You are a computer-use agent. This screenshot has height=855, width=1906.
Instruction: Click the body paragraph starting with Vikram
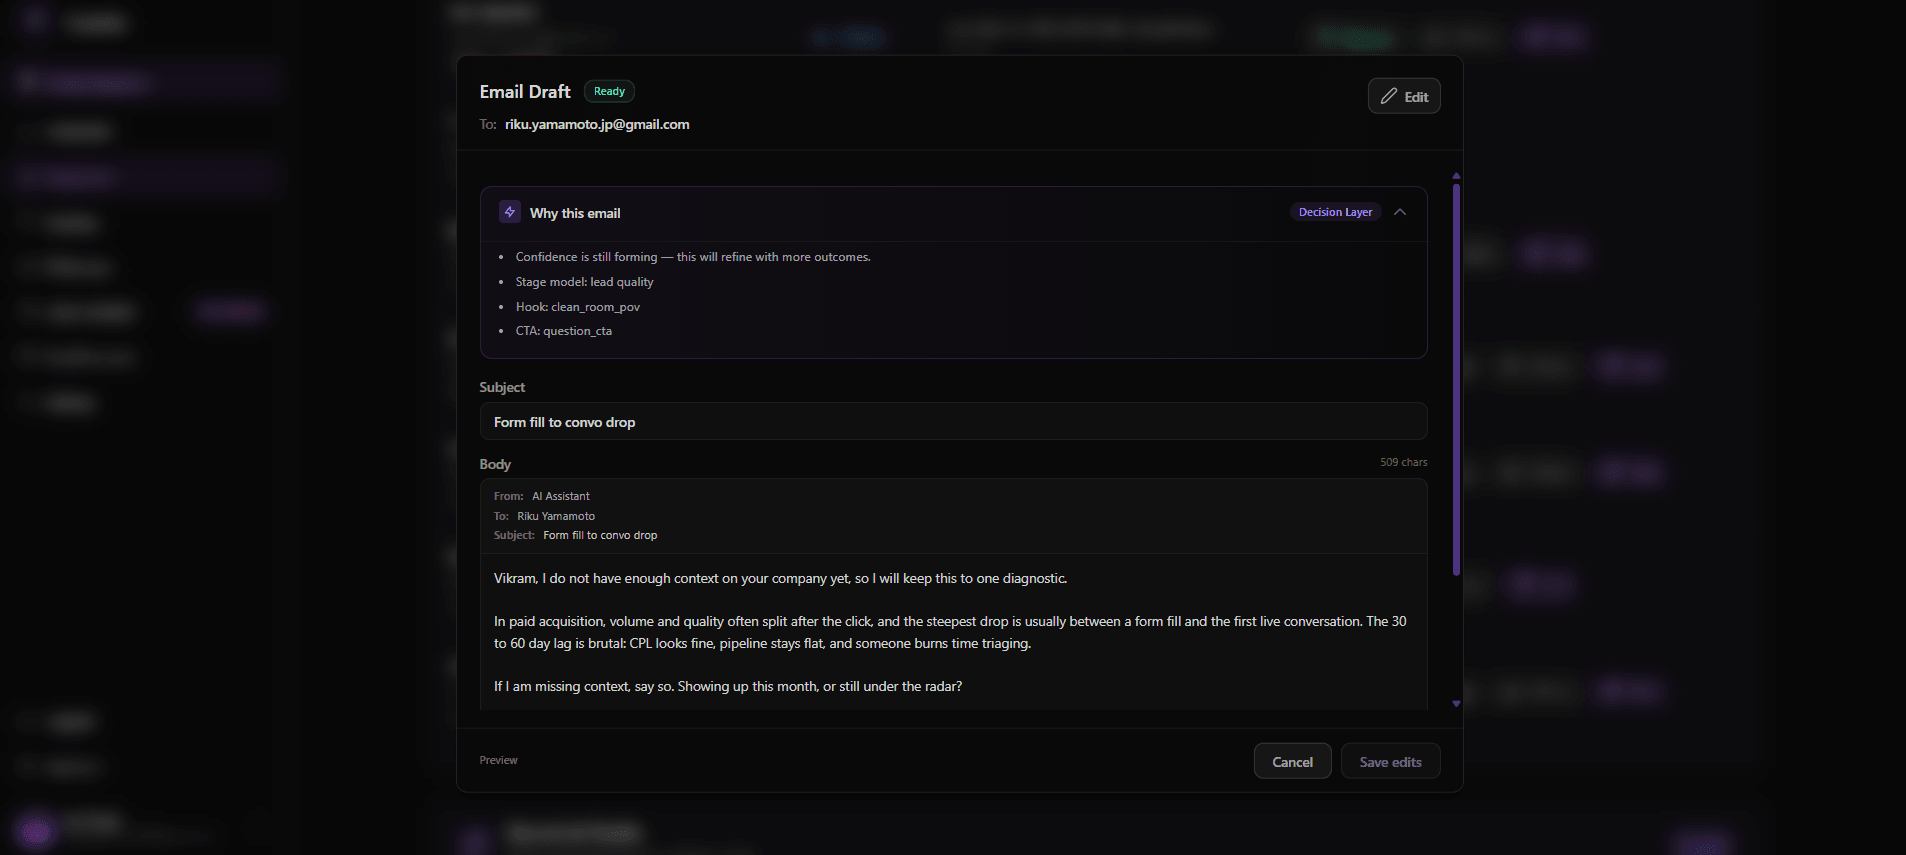[x=780, y=578]
